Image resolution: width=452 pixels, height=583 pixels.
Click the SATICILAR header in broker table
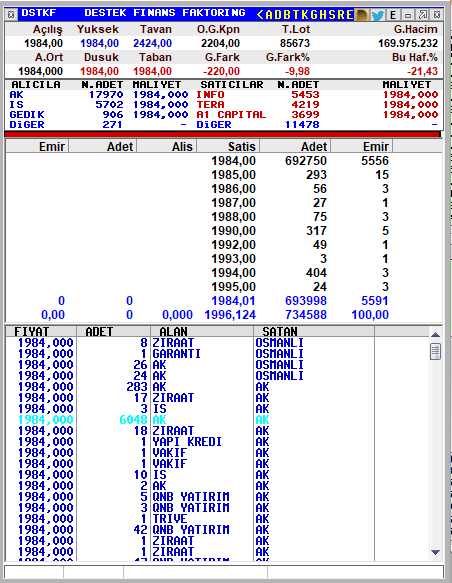(232, 85)
